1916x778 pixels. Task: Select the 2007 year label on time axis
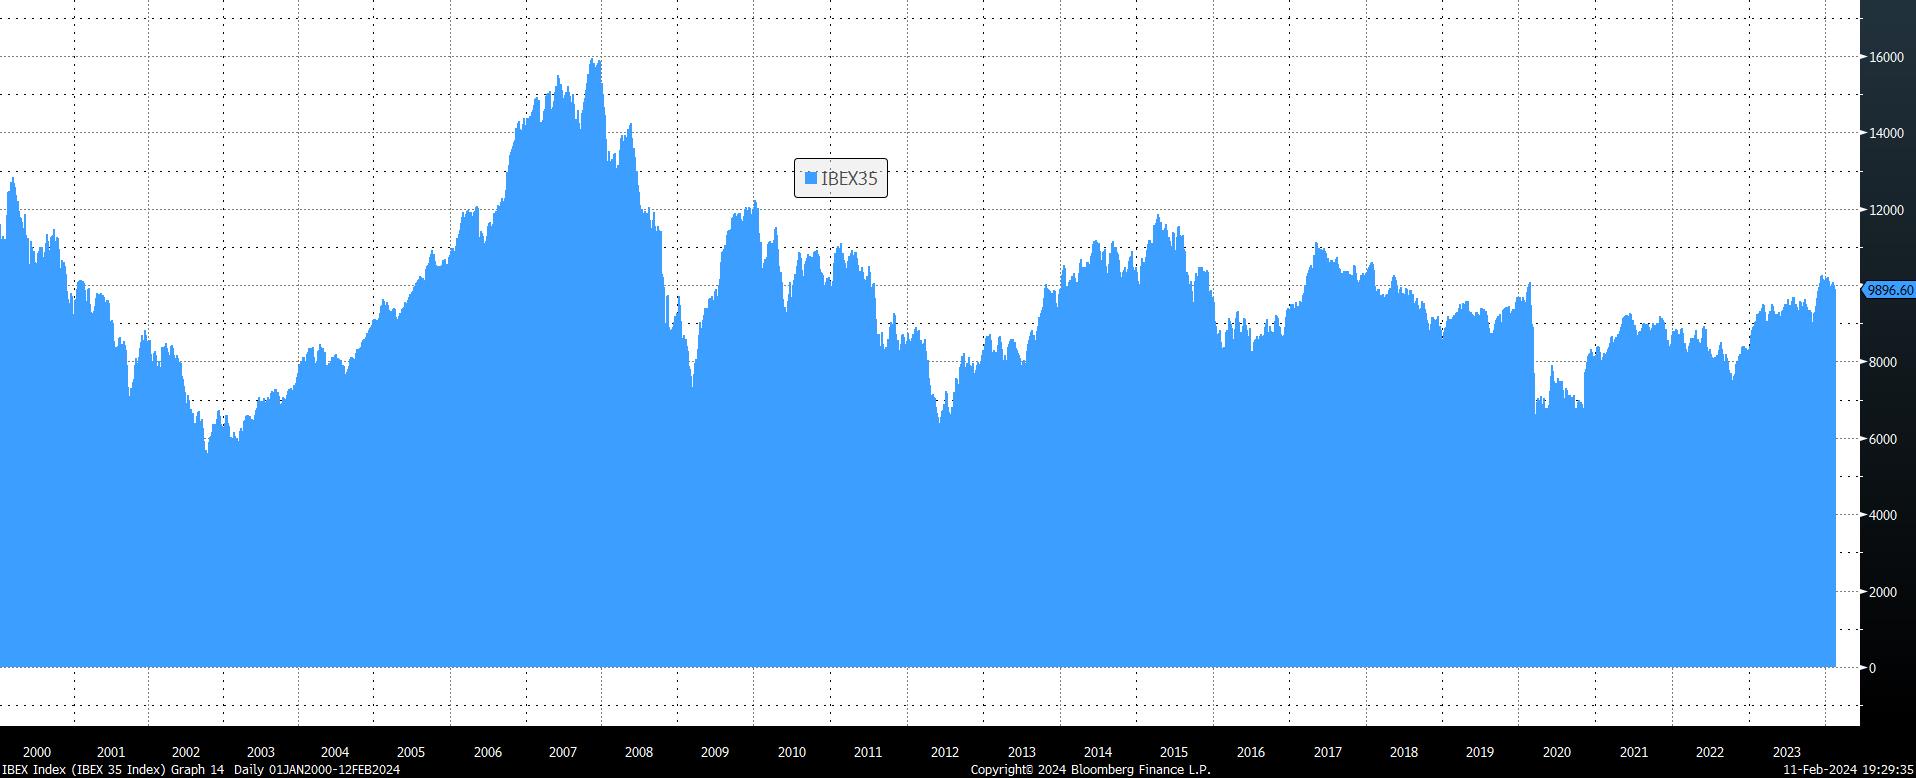tap(562, 752)
